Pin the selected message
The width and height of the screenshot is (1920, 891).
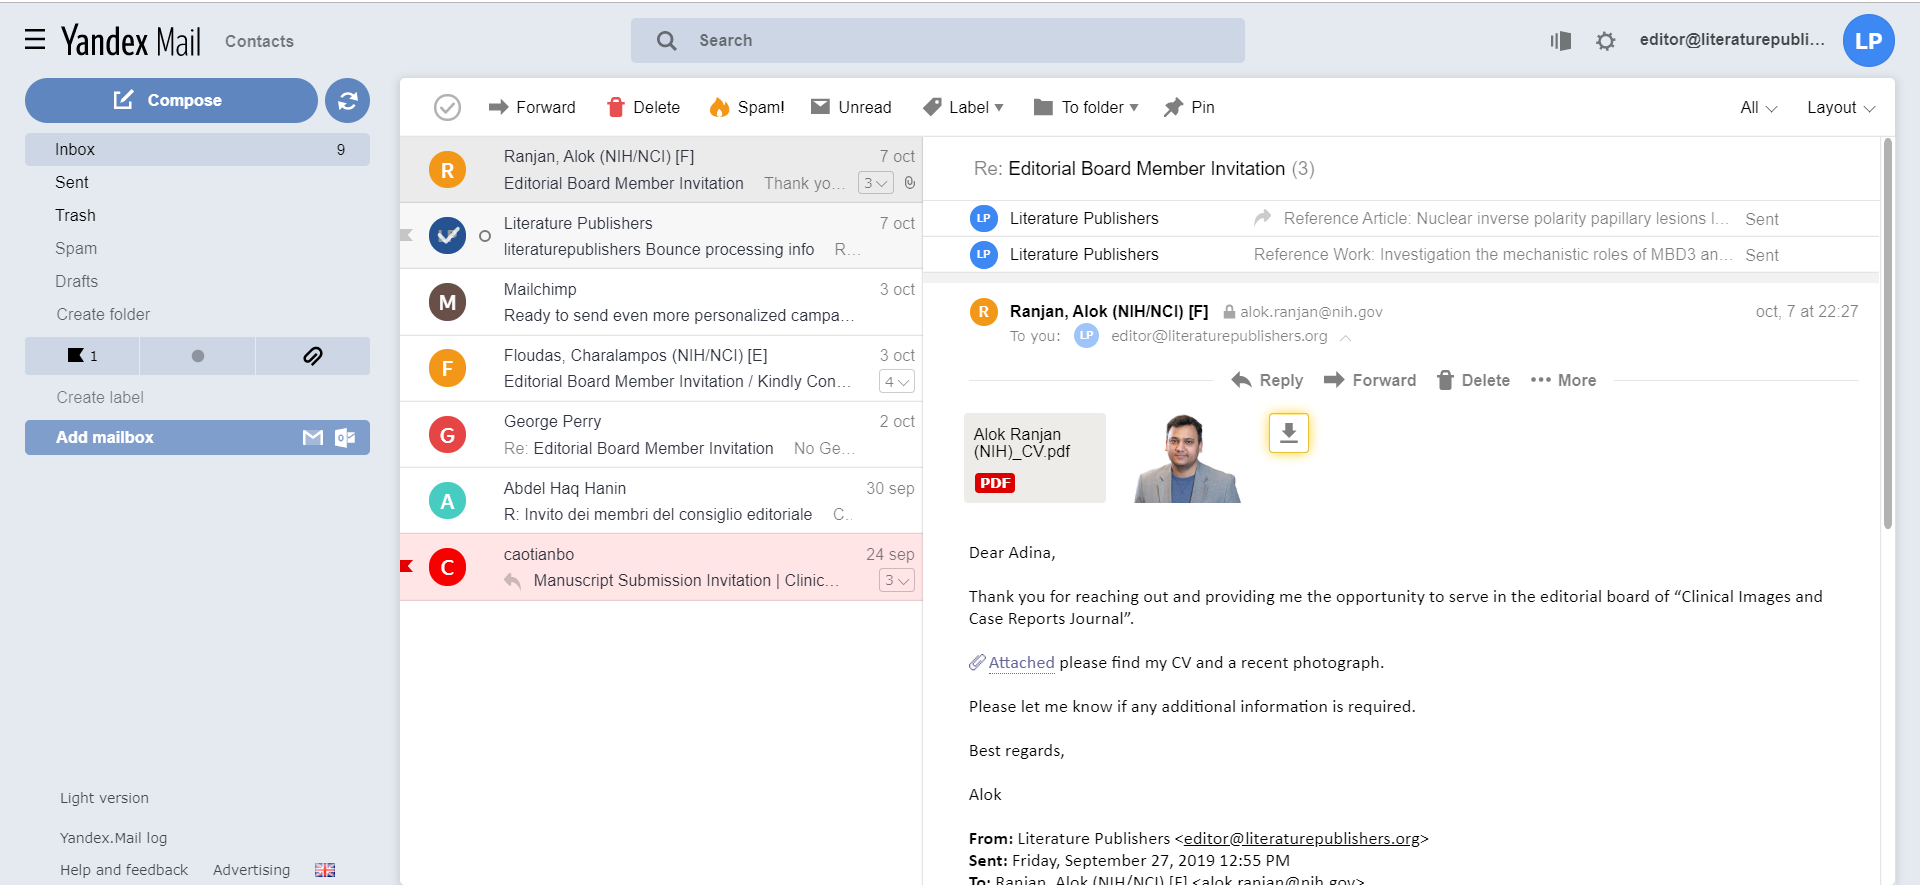(1189, 107)
